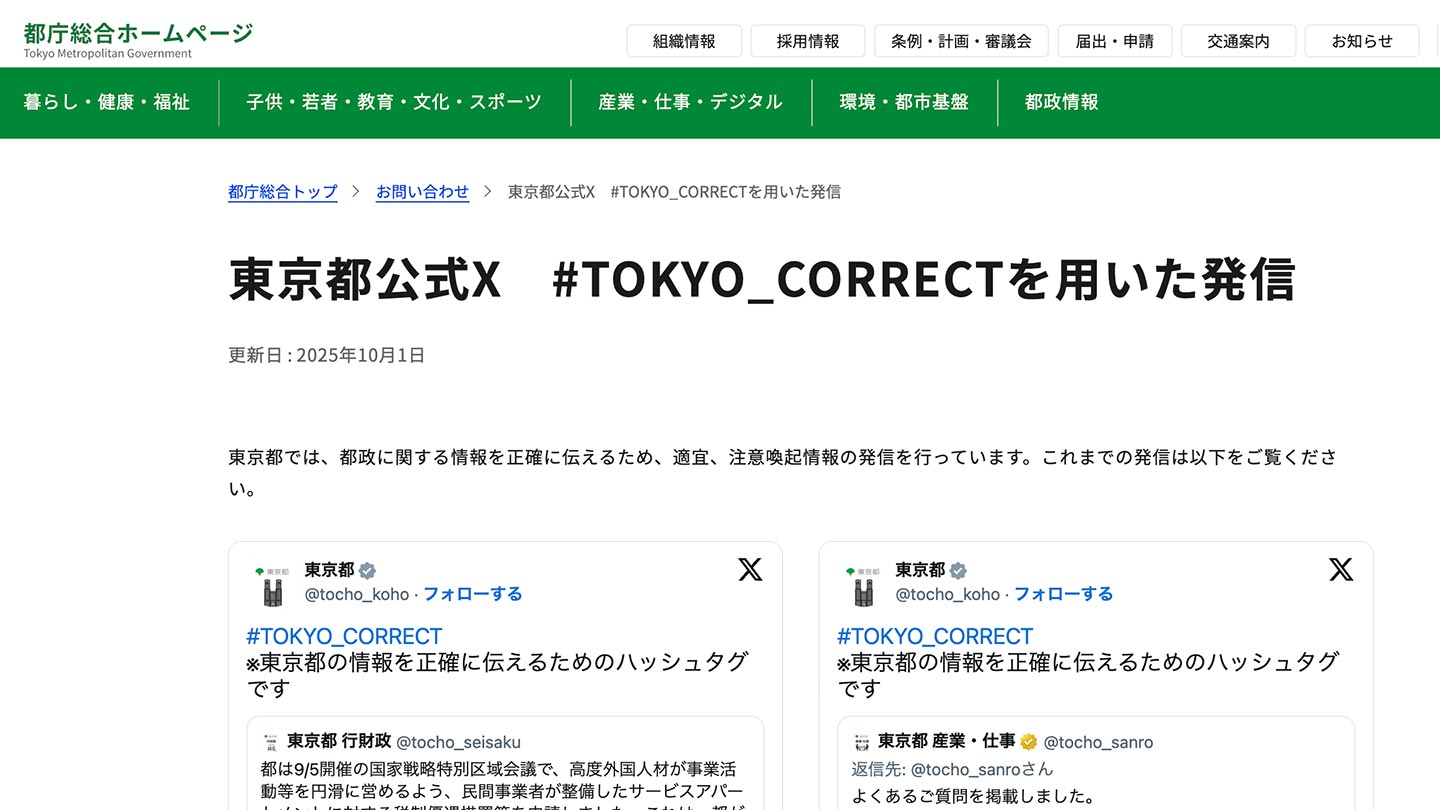Screen dimensions: 1440x810
Task: Select 都政情報 in the green navigation bar
Action: (x=1062, y=102)
